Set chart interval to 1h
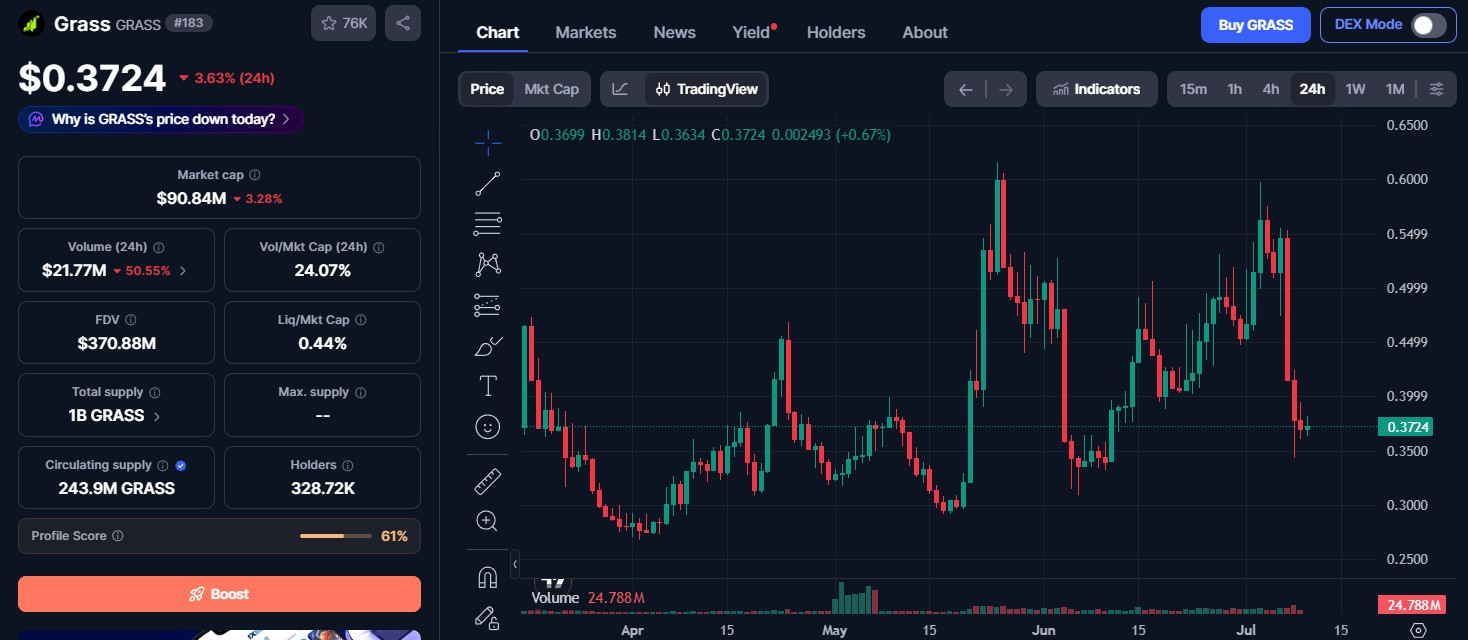 tap(1235, 89)
